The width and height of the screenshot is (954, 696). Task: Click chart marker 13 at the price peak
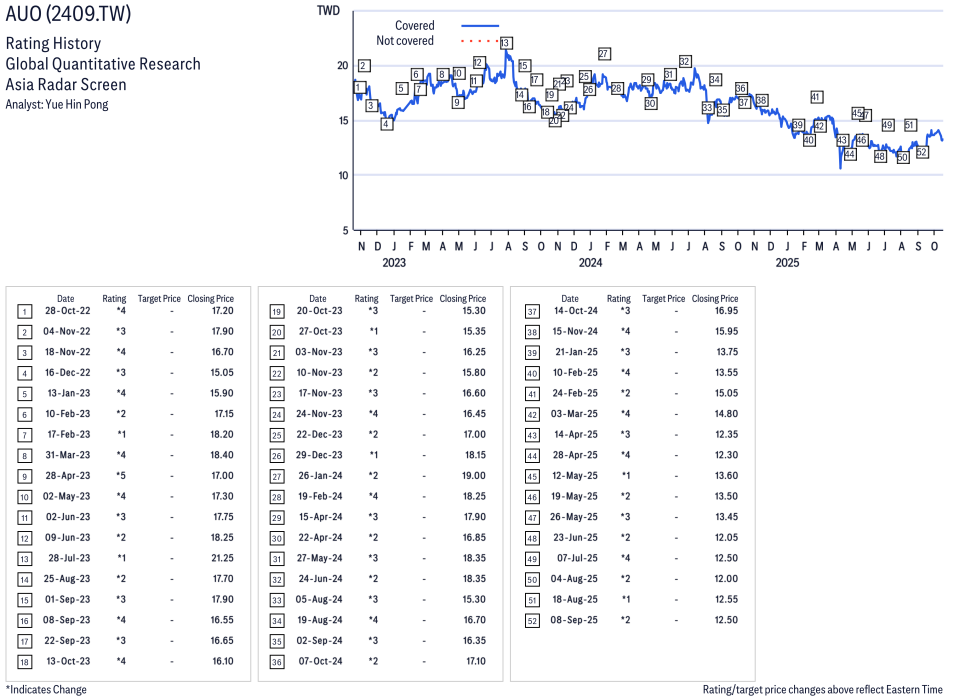tap(506, 43)
